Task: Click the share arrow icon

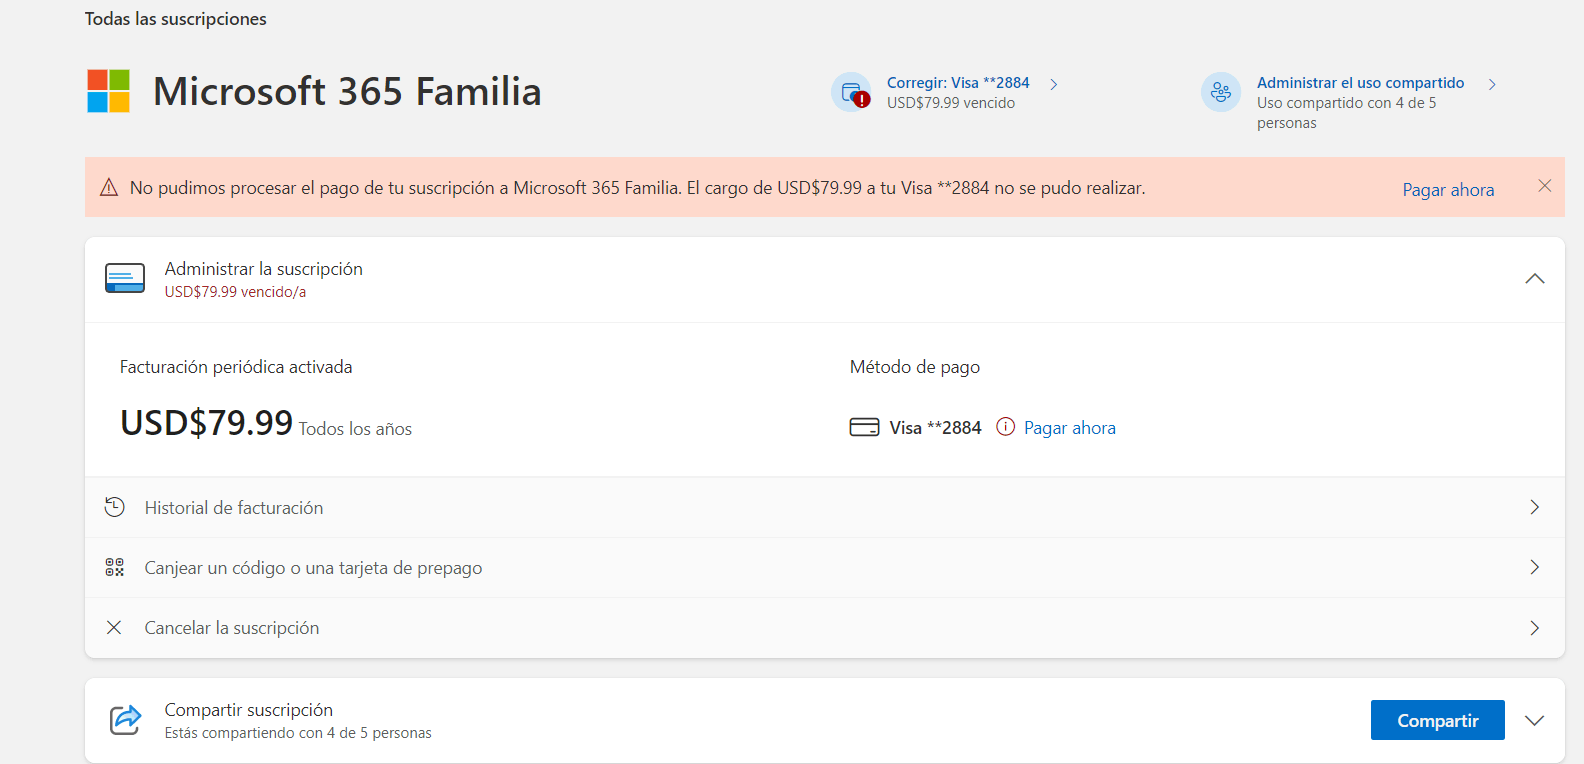Action: [x=126, y=720]
